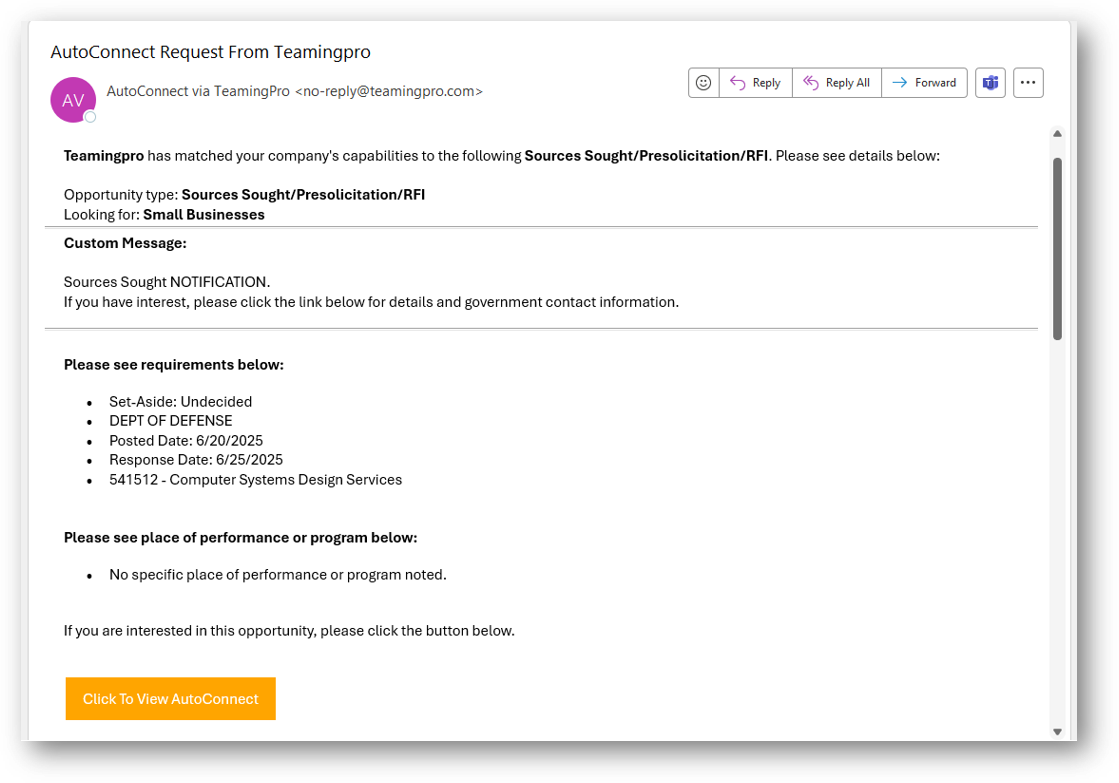Click the place of performance or program heading
This screenshot has height=783, width=1119.
coord(240,537)
